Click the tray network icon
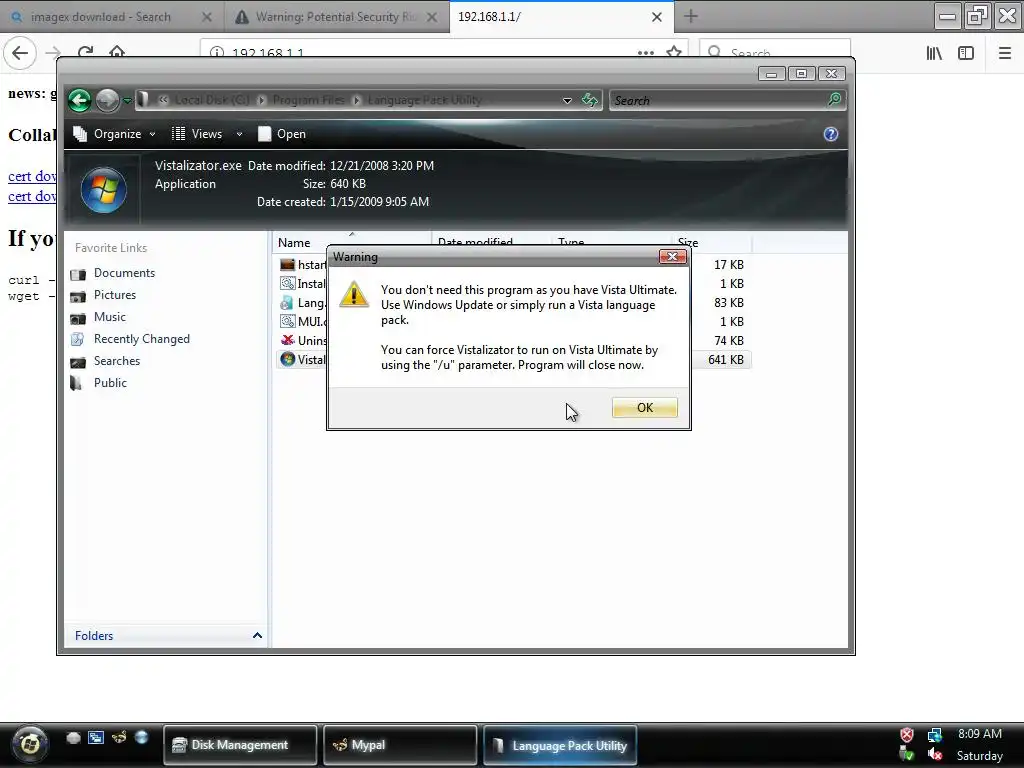Image resolution: width=1024 pixels, height=768 pixels. coord(935,735)
